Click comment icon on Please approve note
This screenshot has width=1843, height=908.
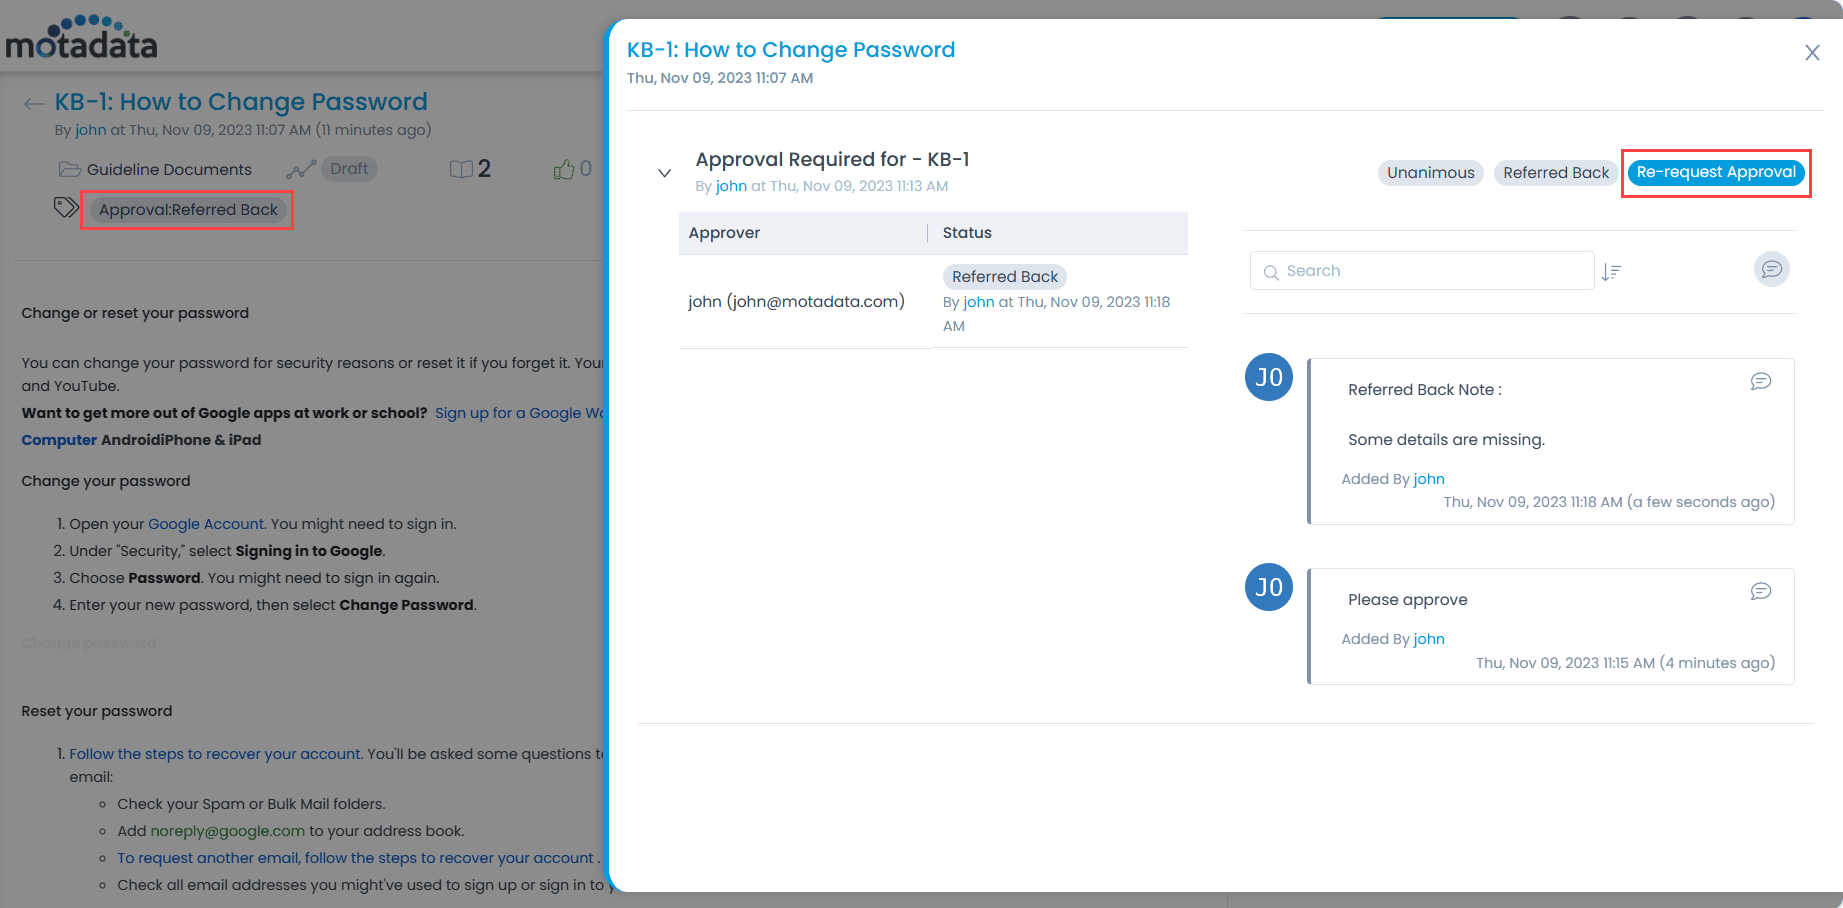pyautogui.click(x=1760, y=591)
